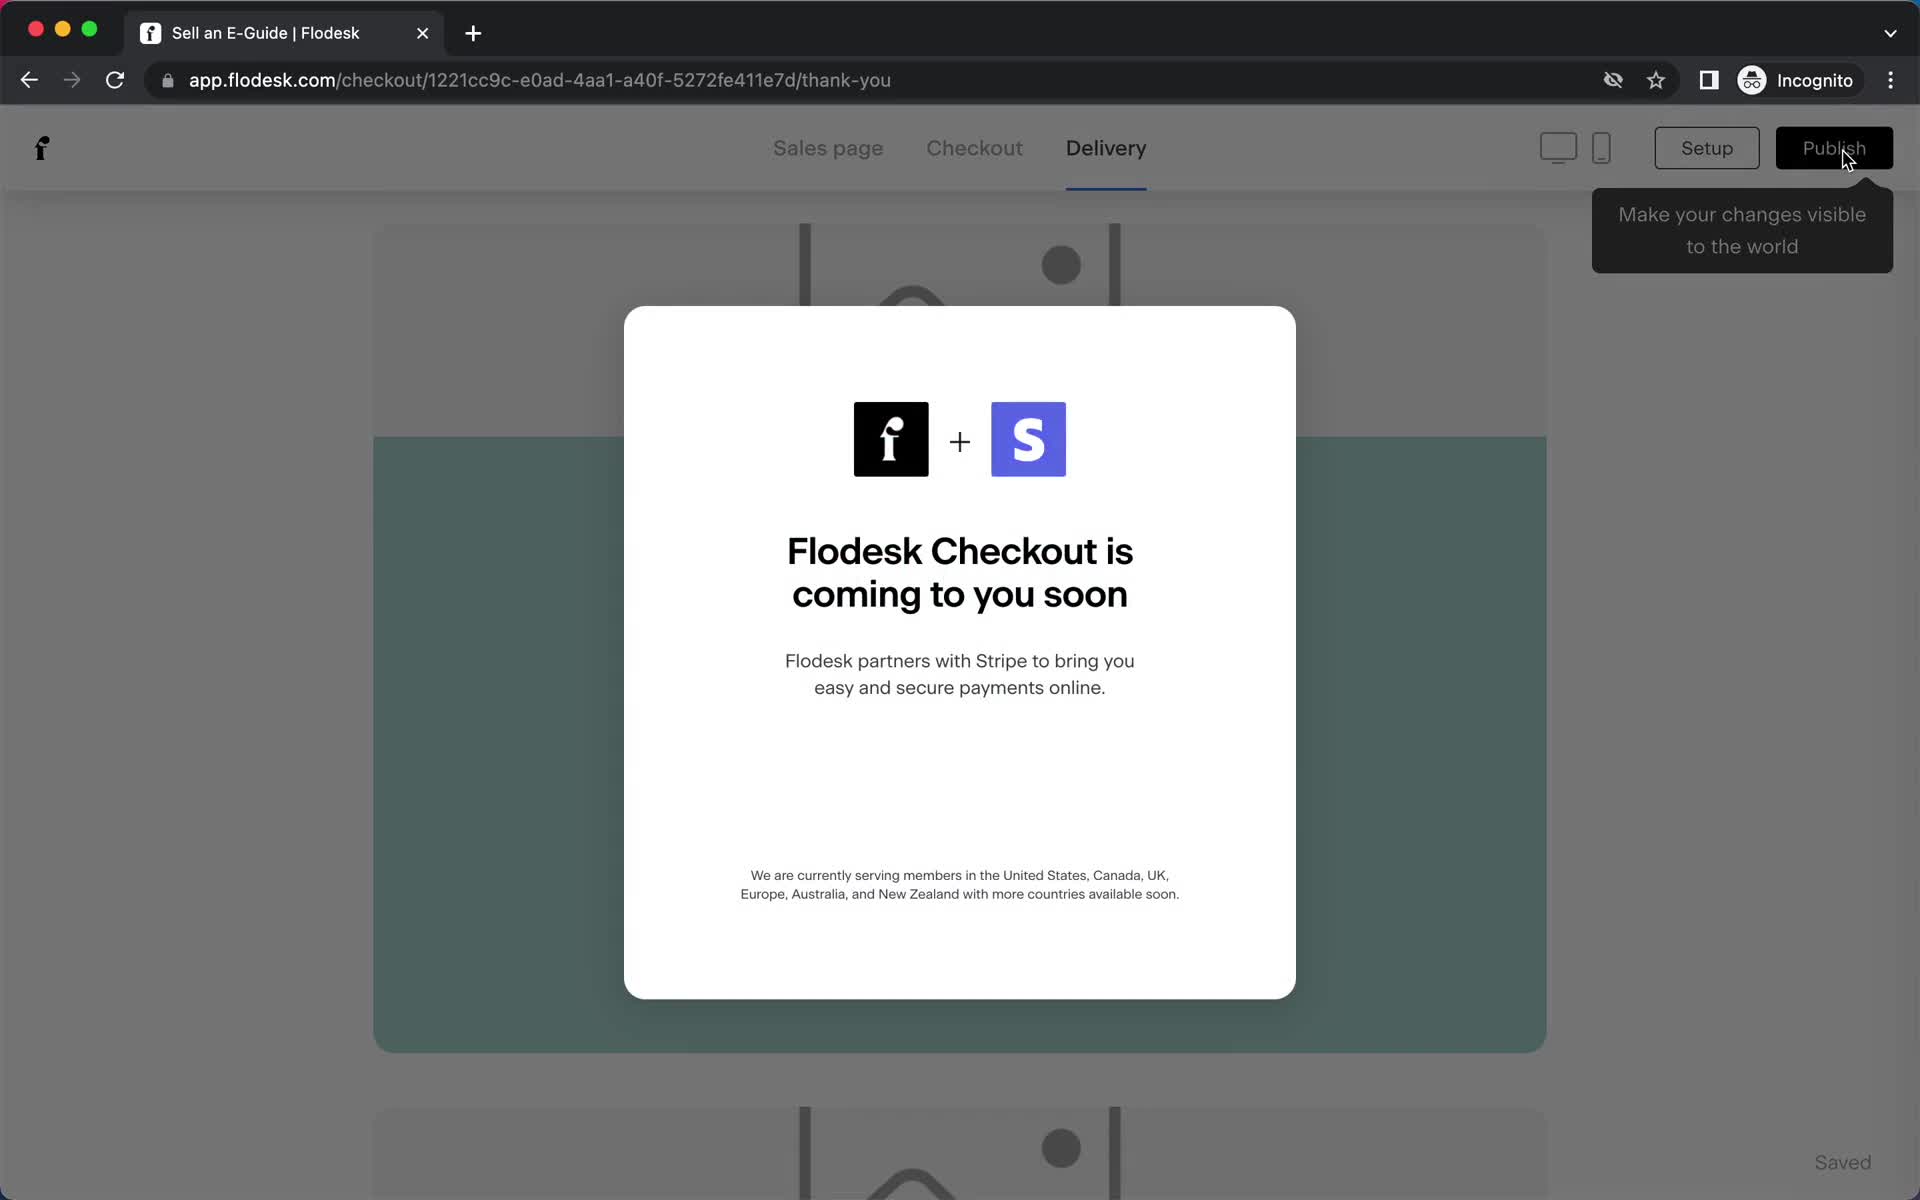Click the bookmark star icon
The width and height of the screenshot is (1920, 1200).
(1655, 80)
